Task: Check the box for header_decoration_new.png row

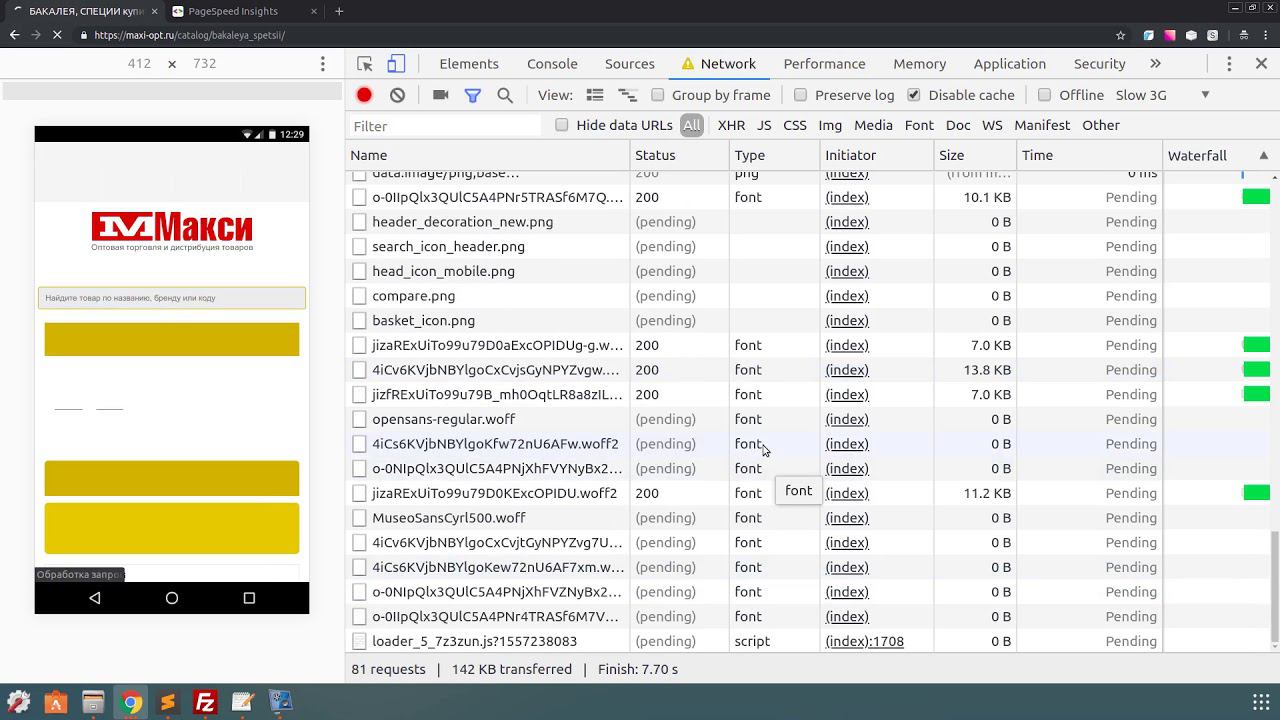Action: point(359,222)
